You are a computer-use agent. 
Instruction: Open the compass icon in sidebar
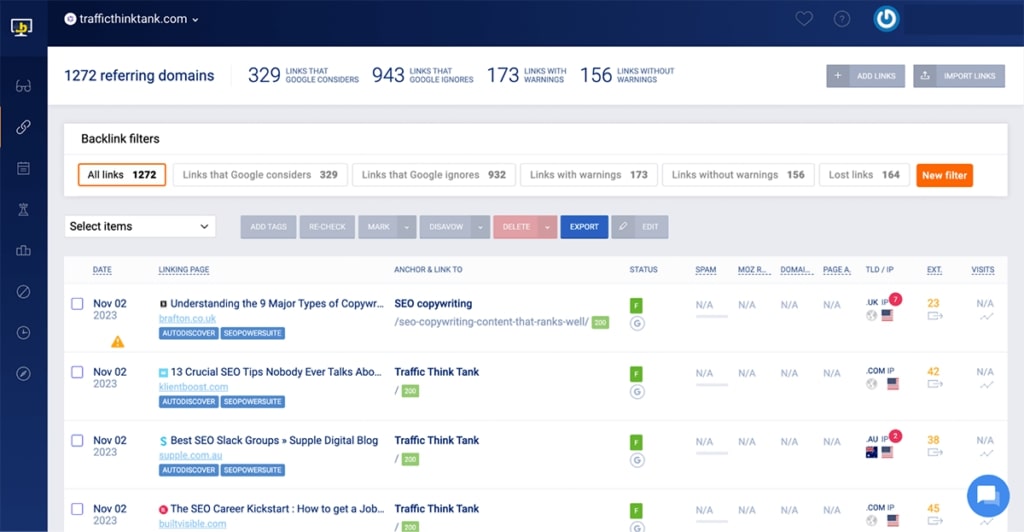24,374
